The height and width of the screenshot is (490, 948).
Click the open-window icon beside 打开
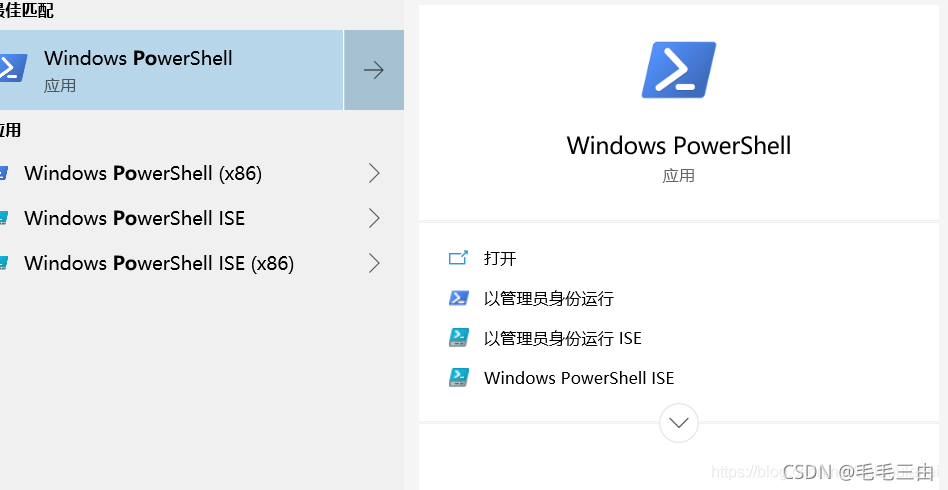click(458, 258)
